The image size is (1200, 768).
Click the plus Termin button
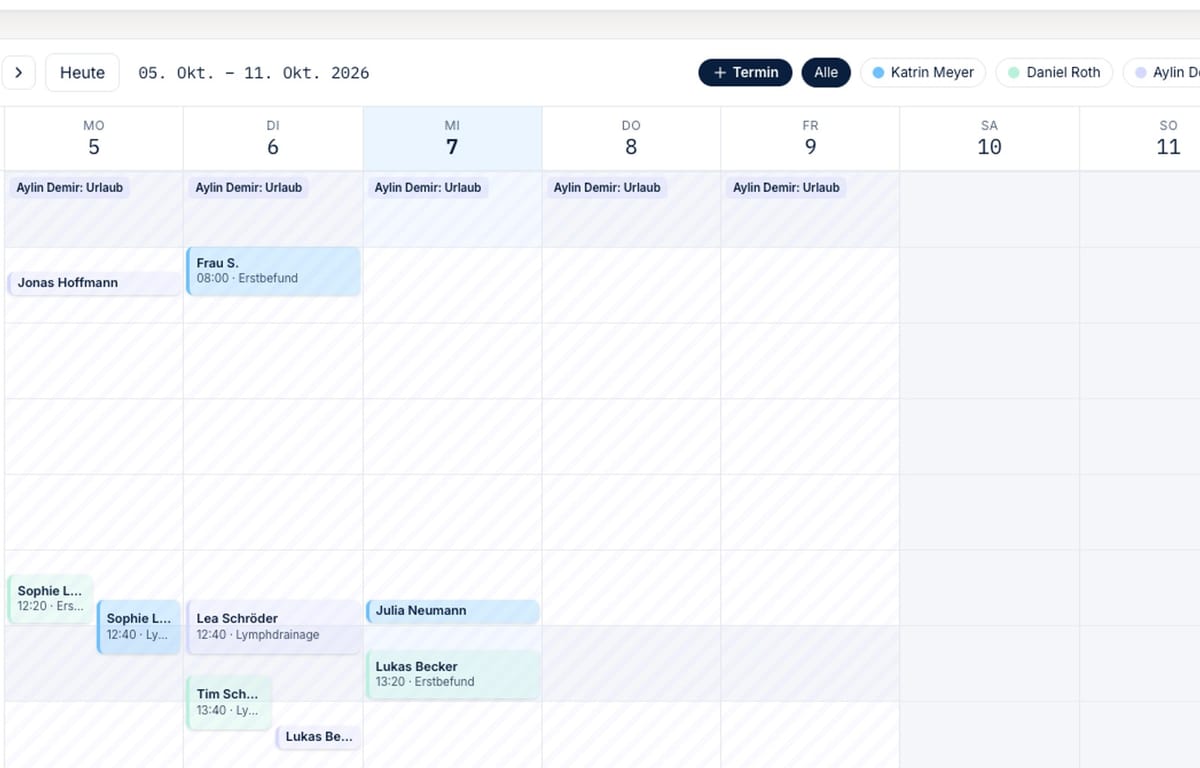(x=745, y=72)
